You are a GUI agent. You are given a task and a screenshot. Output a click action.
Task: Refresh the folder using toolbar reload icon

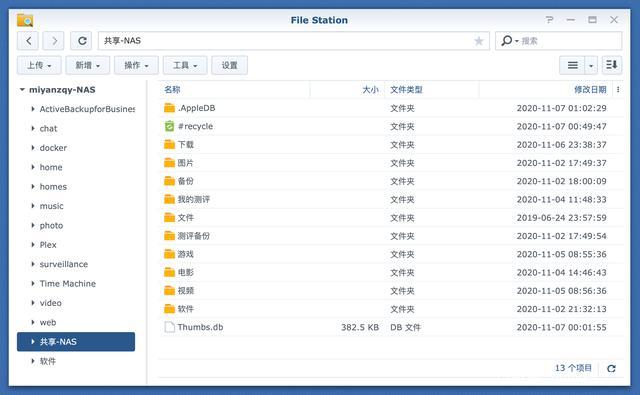82,41
